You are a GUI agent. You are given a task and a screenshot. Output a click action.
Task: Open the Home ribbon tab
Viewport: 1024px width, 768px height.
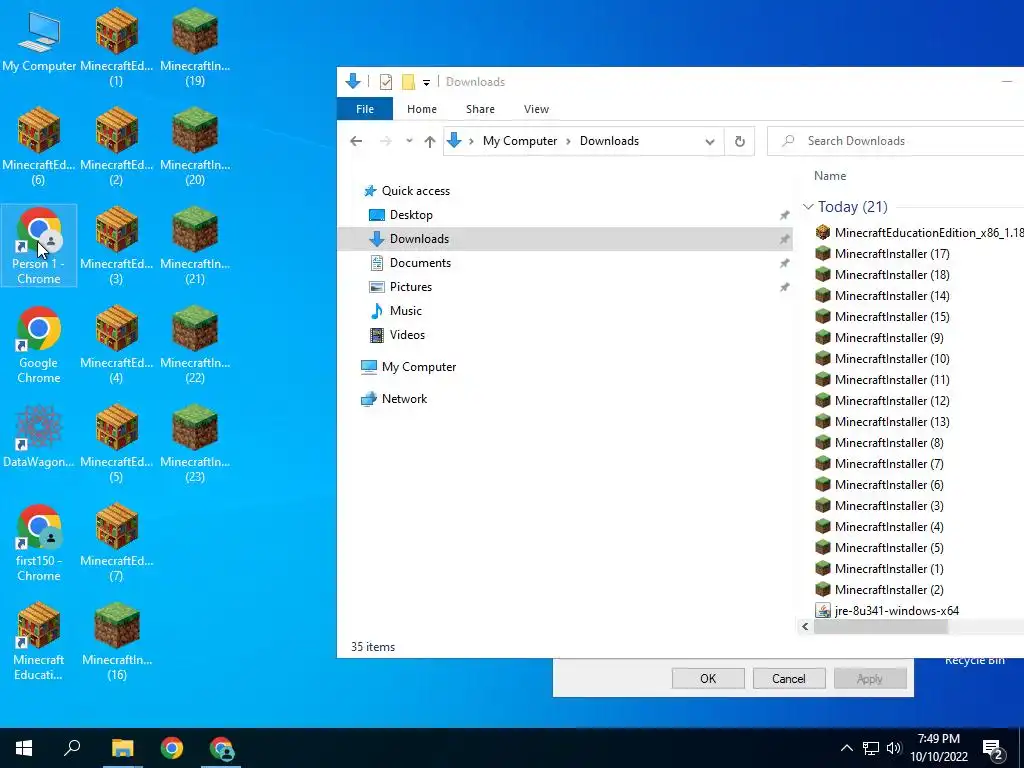pos(422,109)
